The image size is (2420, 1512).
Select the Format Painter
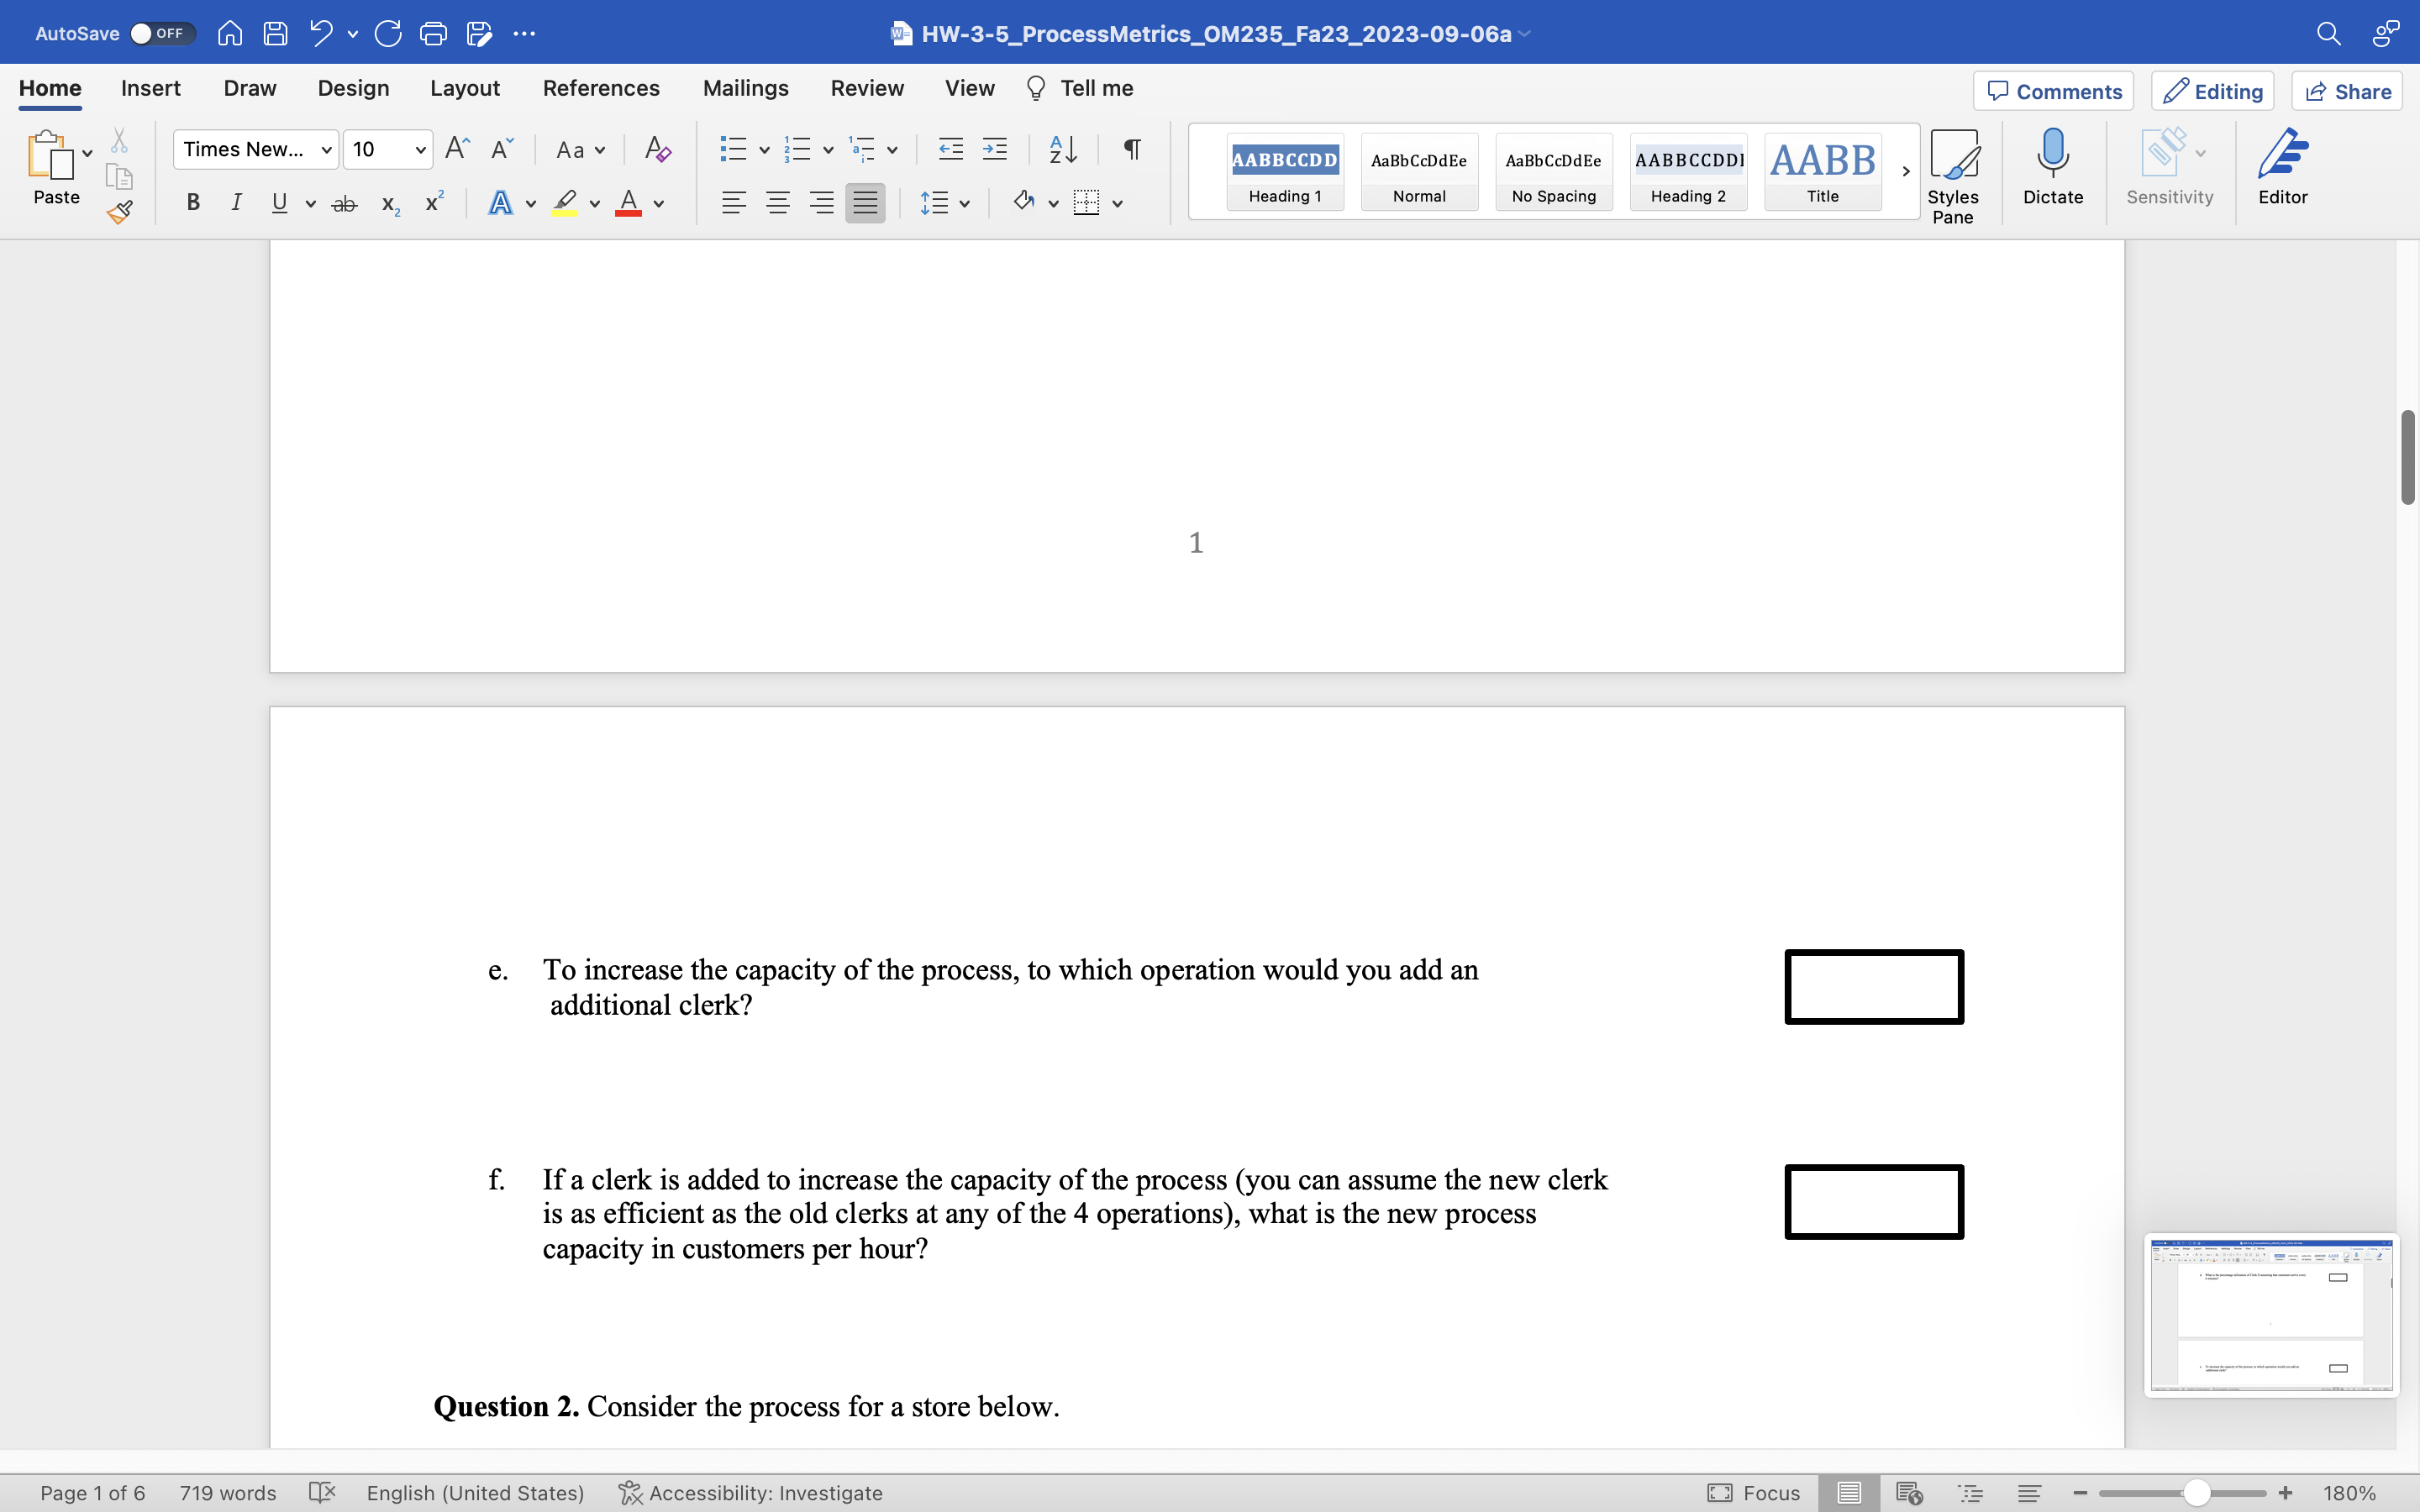tap(120, 211)
